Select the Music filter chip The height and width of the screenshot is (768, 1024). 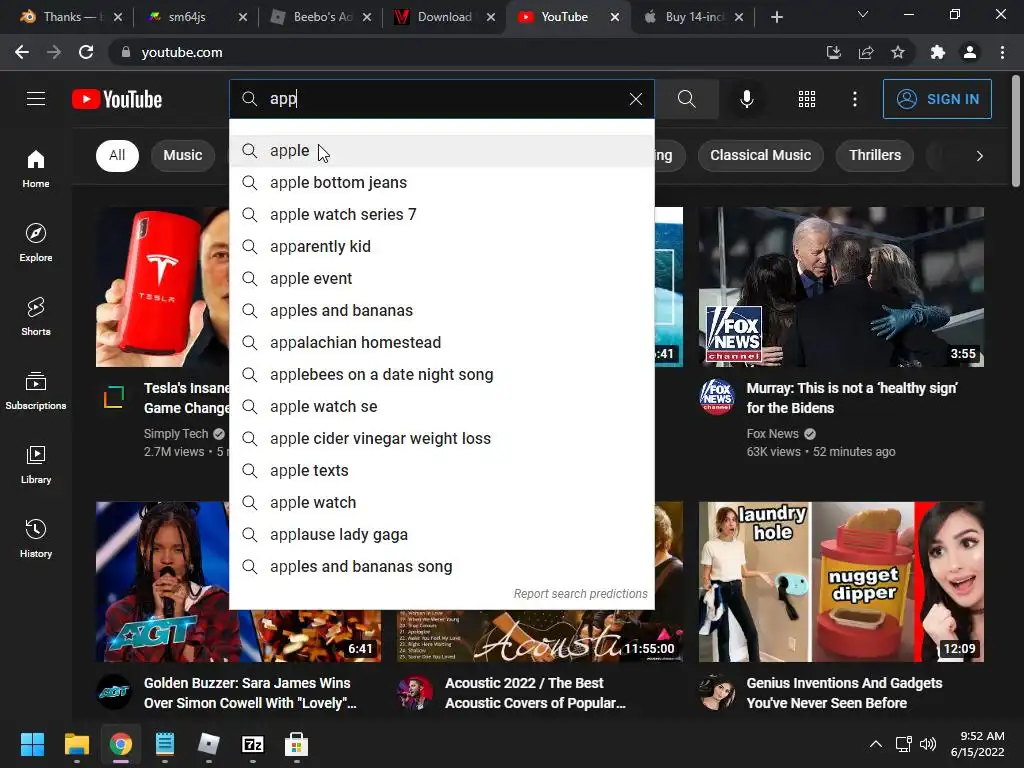(x=182, y=155)
